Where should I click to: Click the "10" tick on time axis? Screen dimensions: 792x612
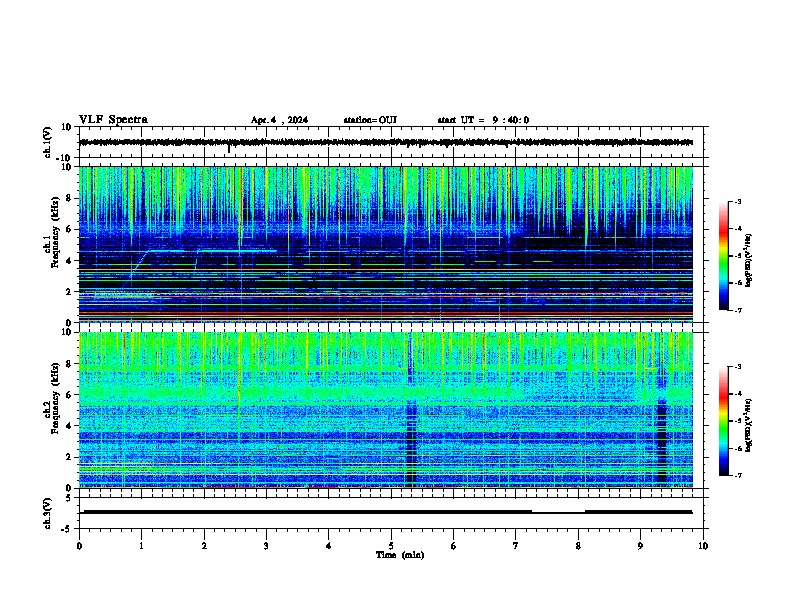point(703,546)
